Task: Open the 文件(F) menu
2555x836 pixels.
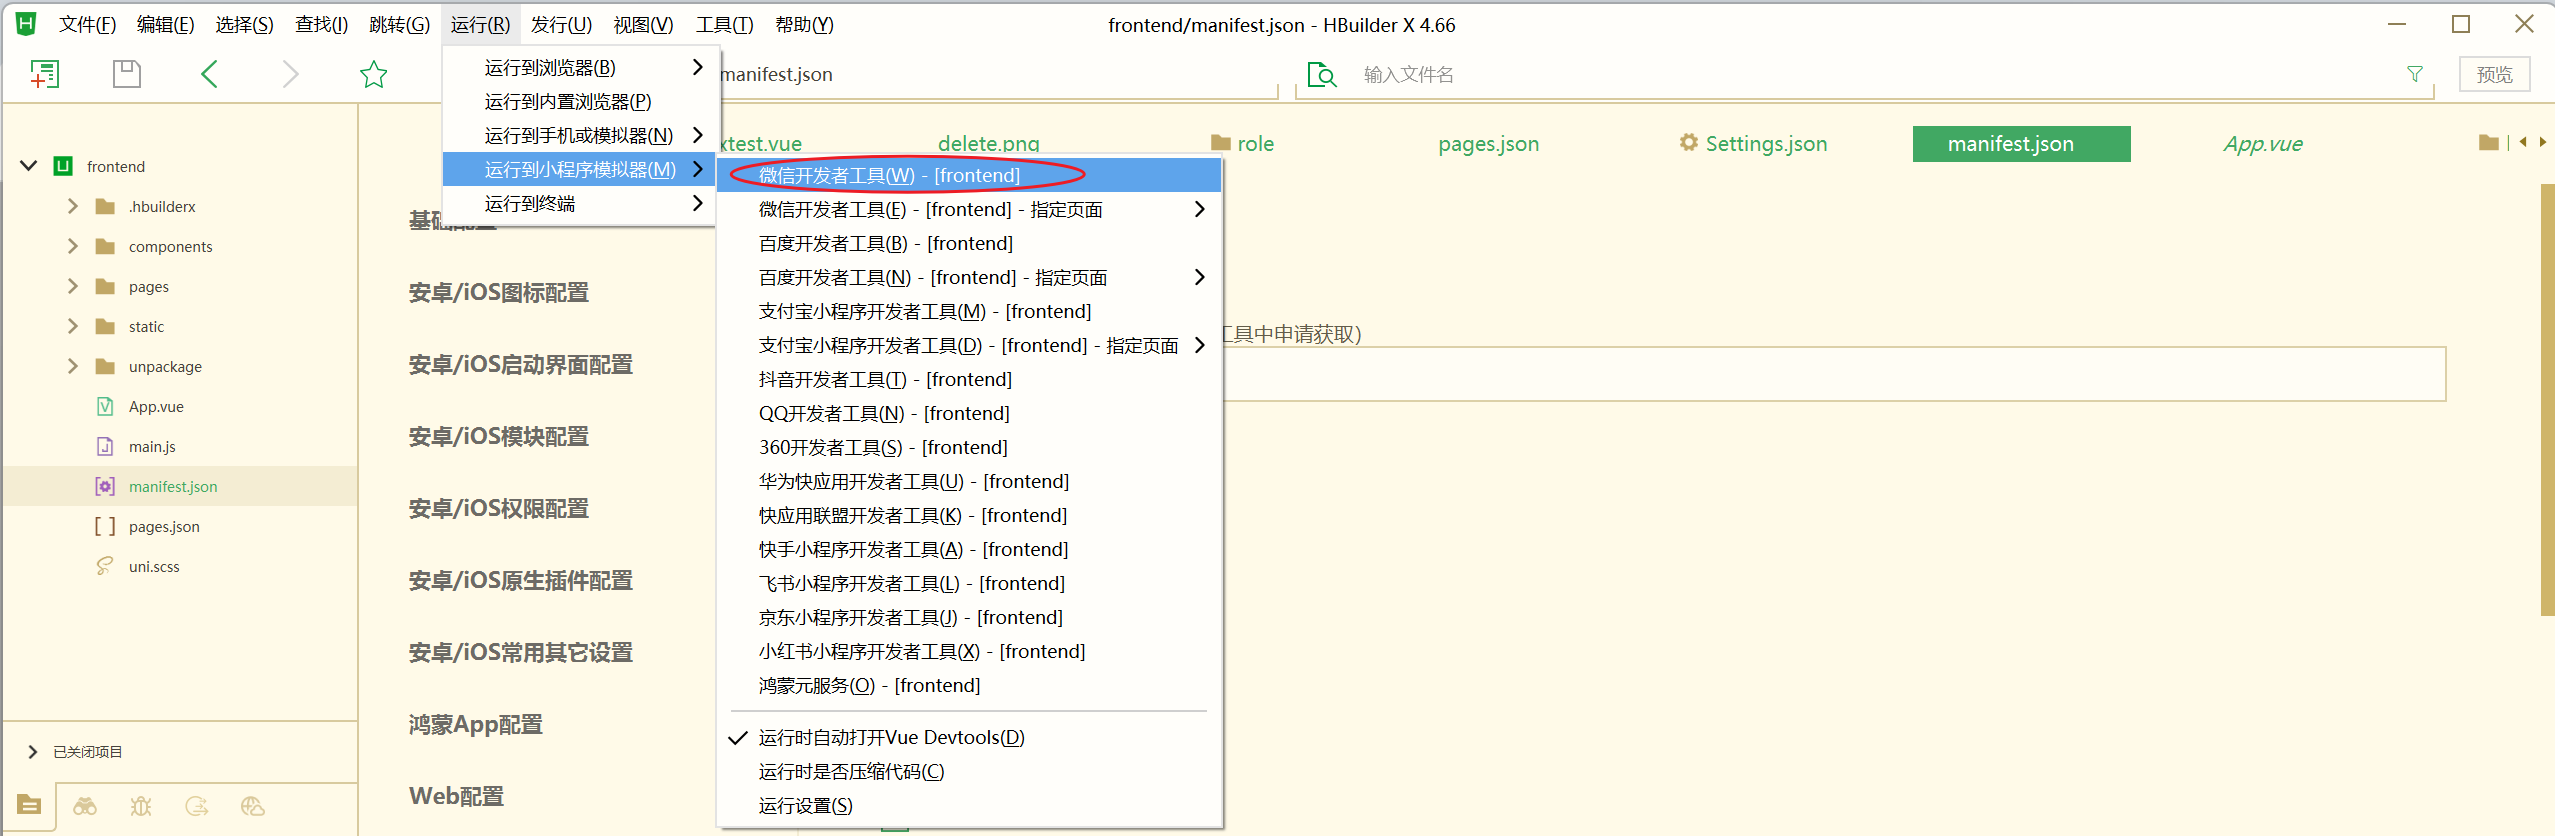Action: tap(88, 25)
